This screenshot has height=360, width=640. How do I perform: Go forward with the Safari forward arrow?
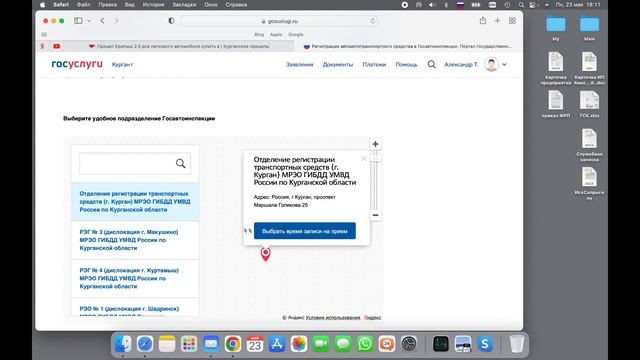116,21
